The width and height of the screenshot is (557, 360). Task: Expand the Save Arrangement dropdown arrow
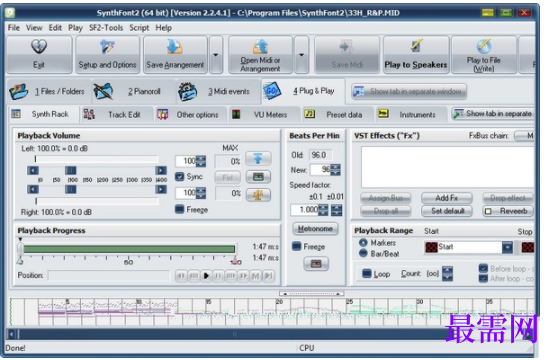pos(216,55)
